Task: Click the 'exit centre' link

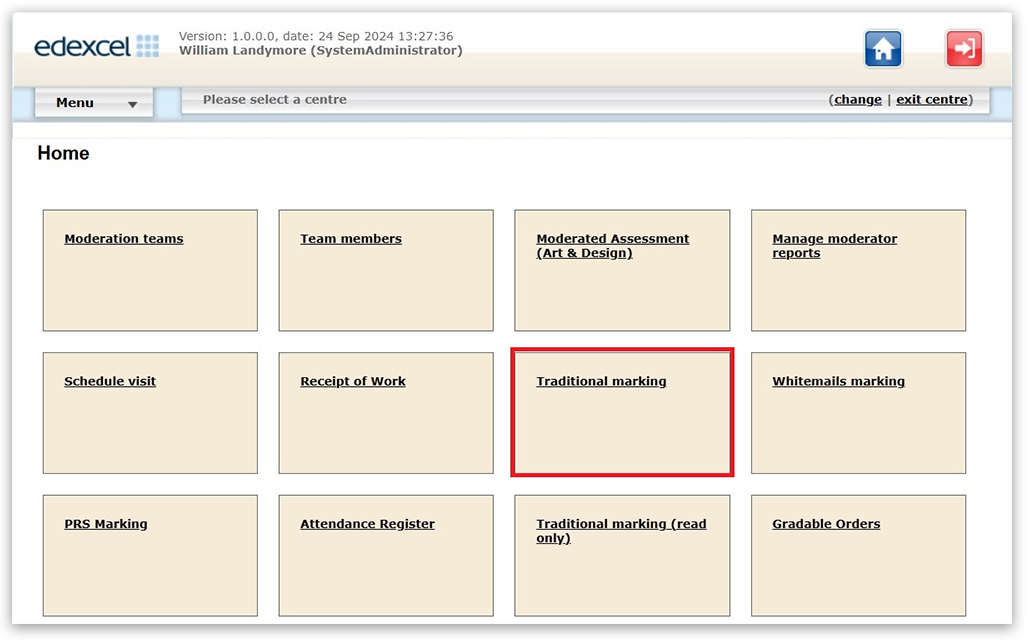Action: [931, 100]
